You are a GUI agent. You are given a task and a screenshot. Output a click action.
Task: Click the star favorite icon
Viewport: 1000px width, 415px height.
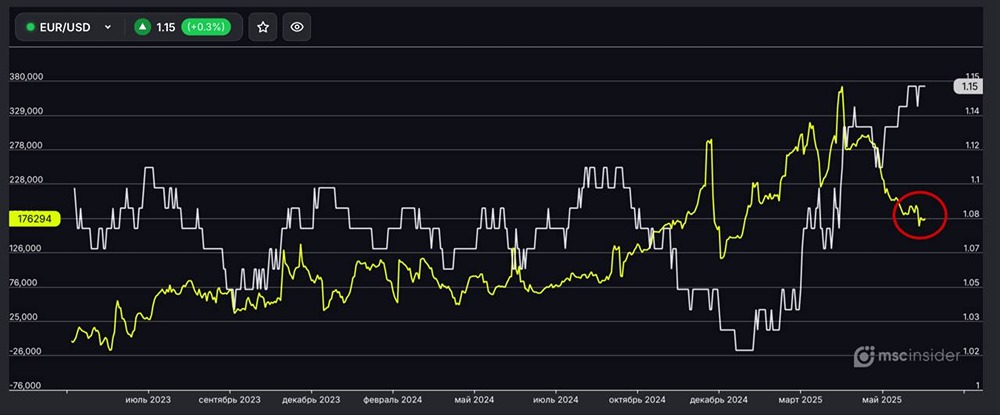[263, 27]
